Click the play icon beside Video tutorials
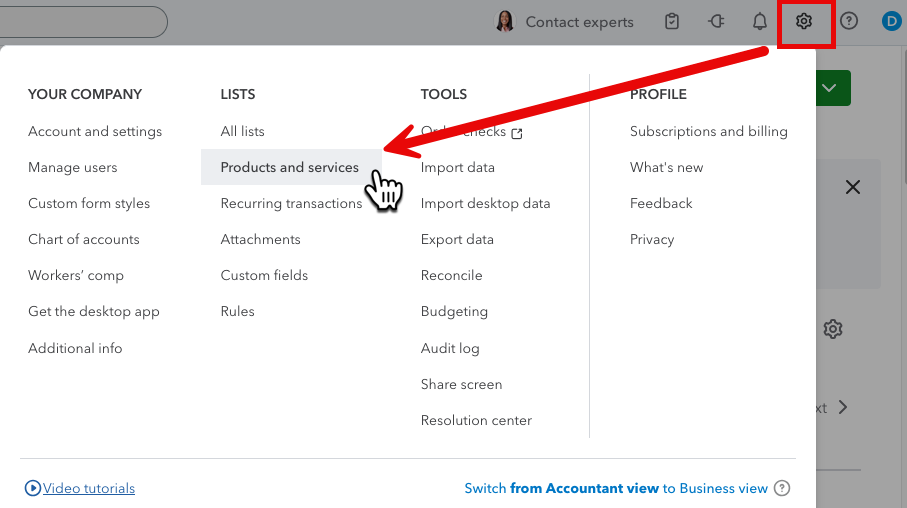The height and width of the screenshot is (508, 907). click(x=32, y=488)
